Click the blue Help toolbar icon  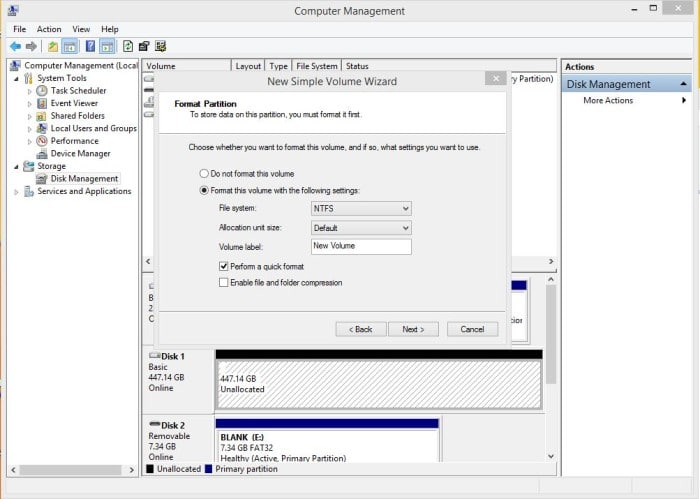click(x=90, y=46)
